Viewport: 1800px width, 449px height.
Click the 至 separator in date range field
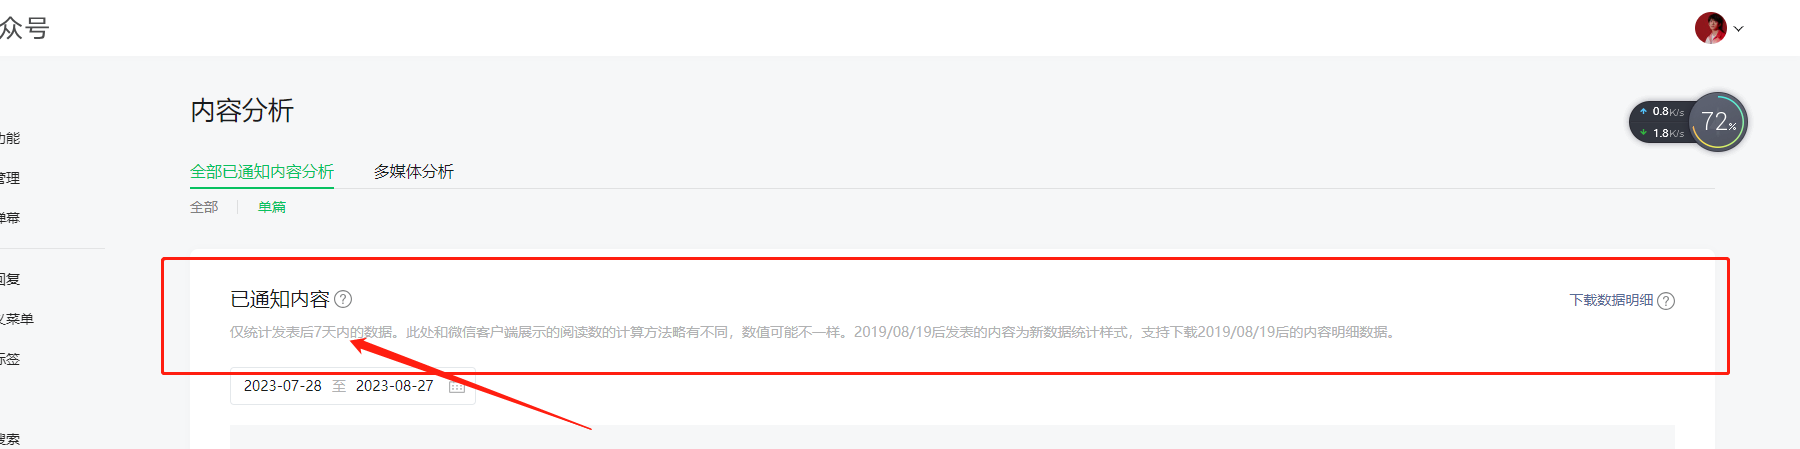[x=339, y=386]
